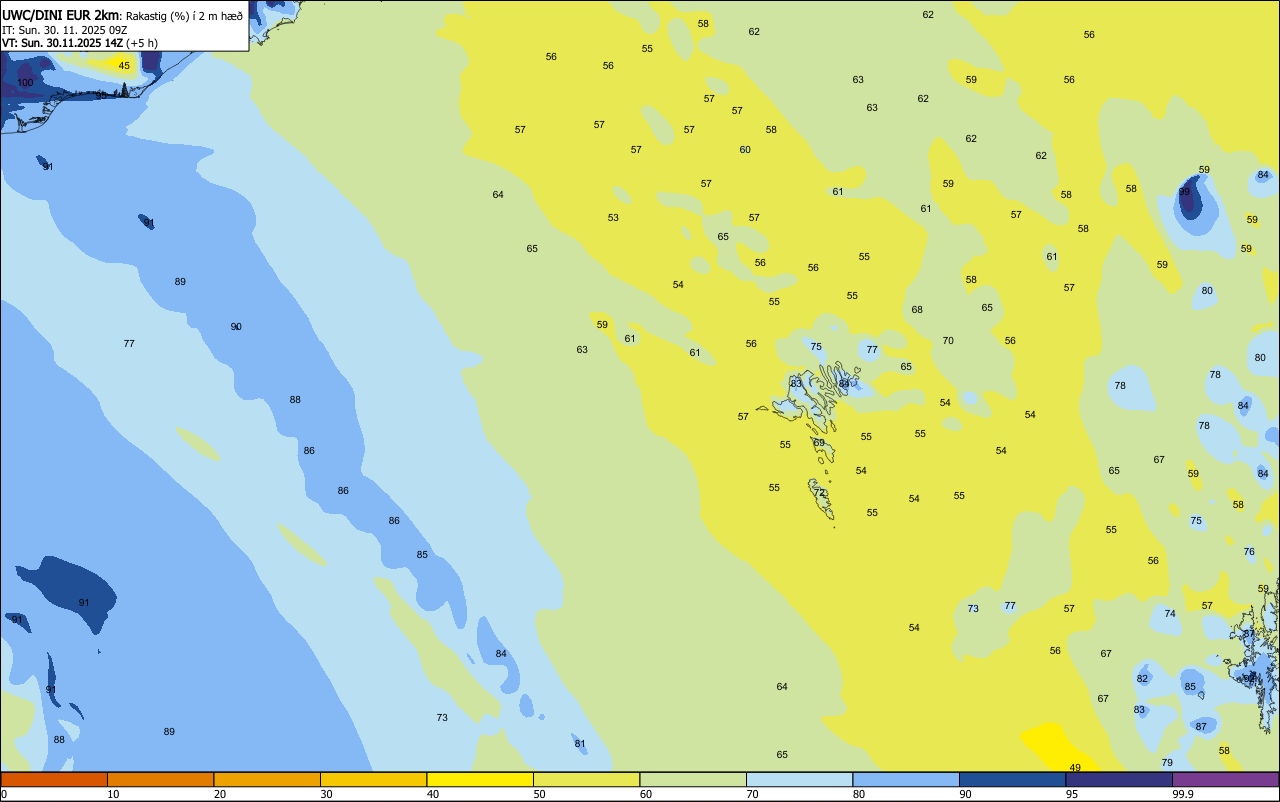Click the purple legend swatch above 99.9

pos(1225,779)
